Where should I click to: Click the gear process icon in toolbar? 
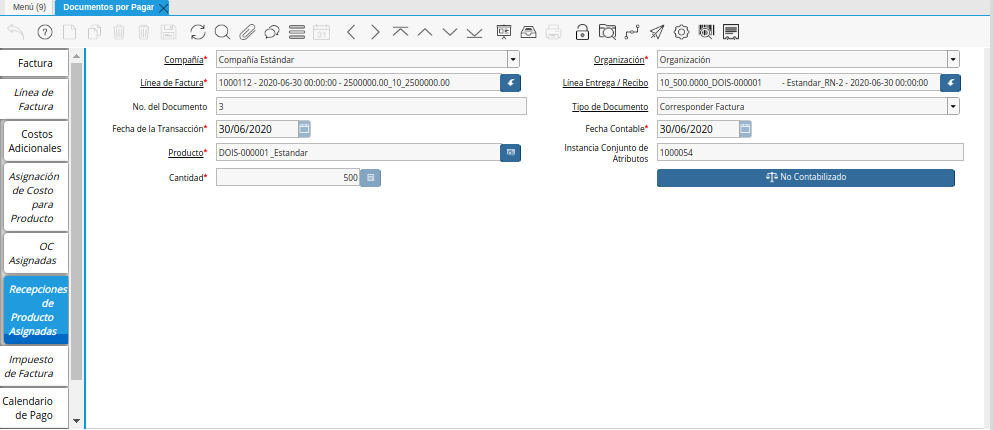point(681,32)
